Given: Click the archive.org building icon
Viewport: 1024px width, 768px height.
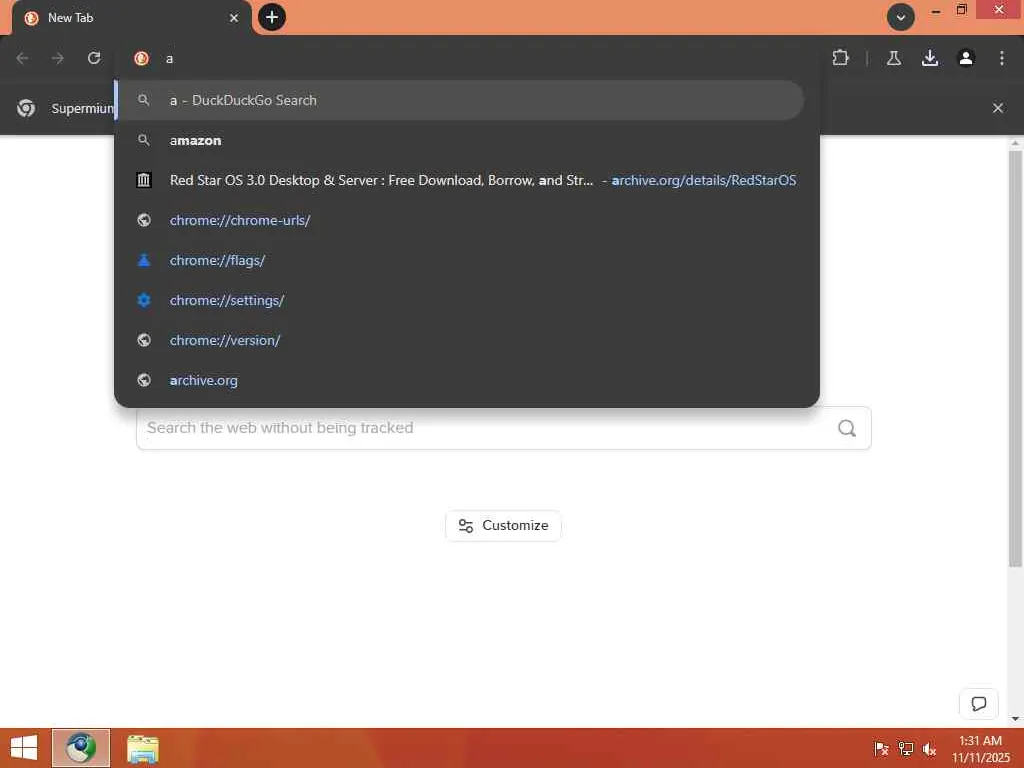Looking at the screenshot, I should click(x=144, y=180).
